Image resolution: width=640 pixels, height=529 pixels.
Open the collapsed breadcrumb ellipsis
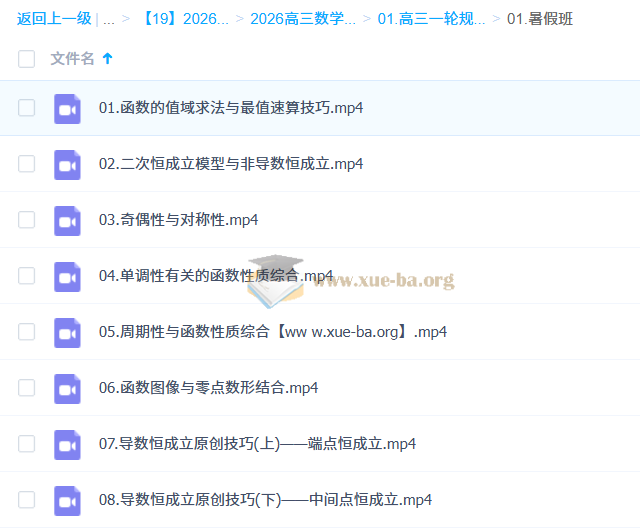(108, 19)
